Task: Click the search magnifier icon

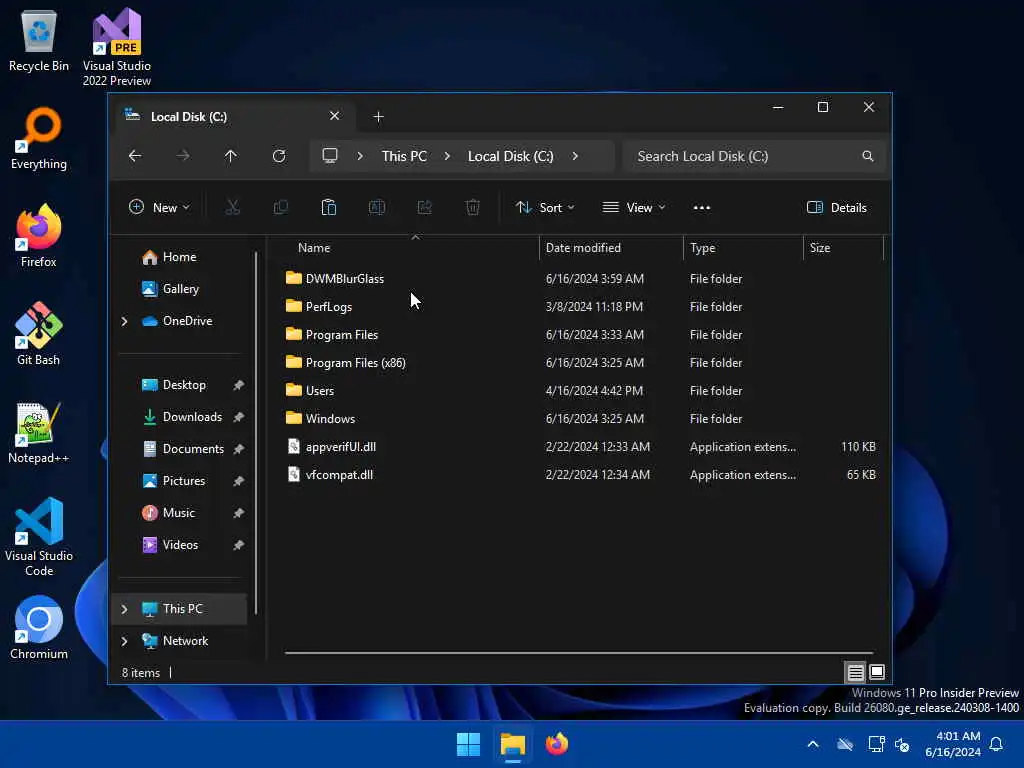Action: pyautogui.click(x=867, y=156)
